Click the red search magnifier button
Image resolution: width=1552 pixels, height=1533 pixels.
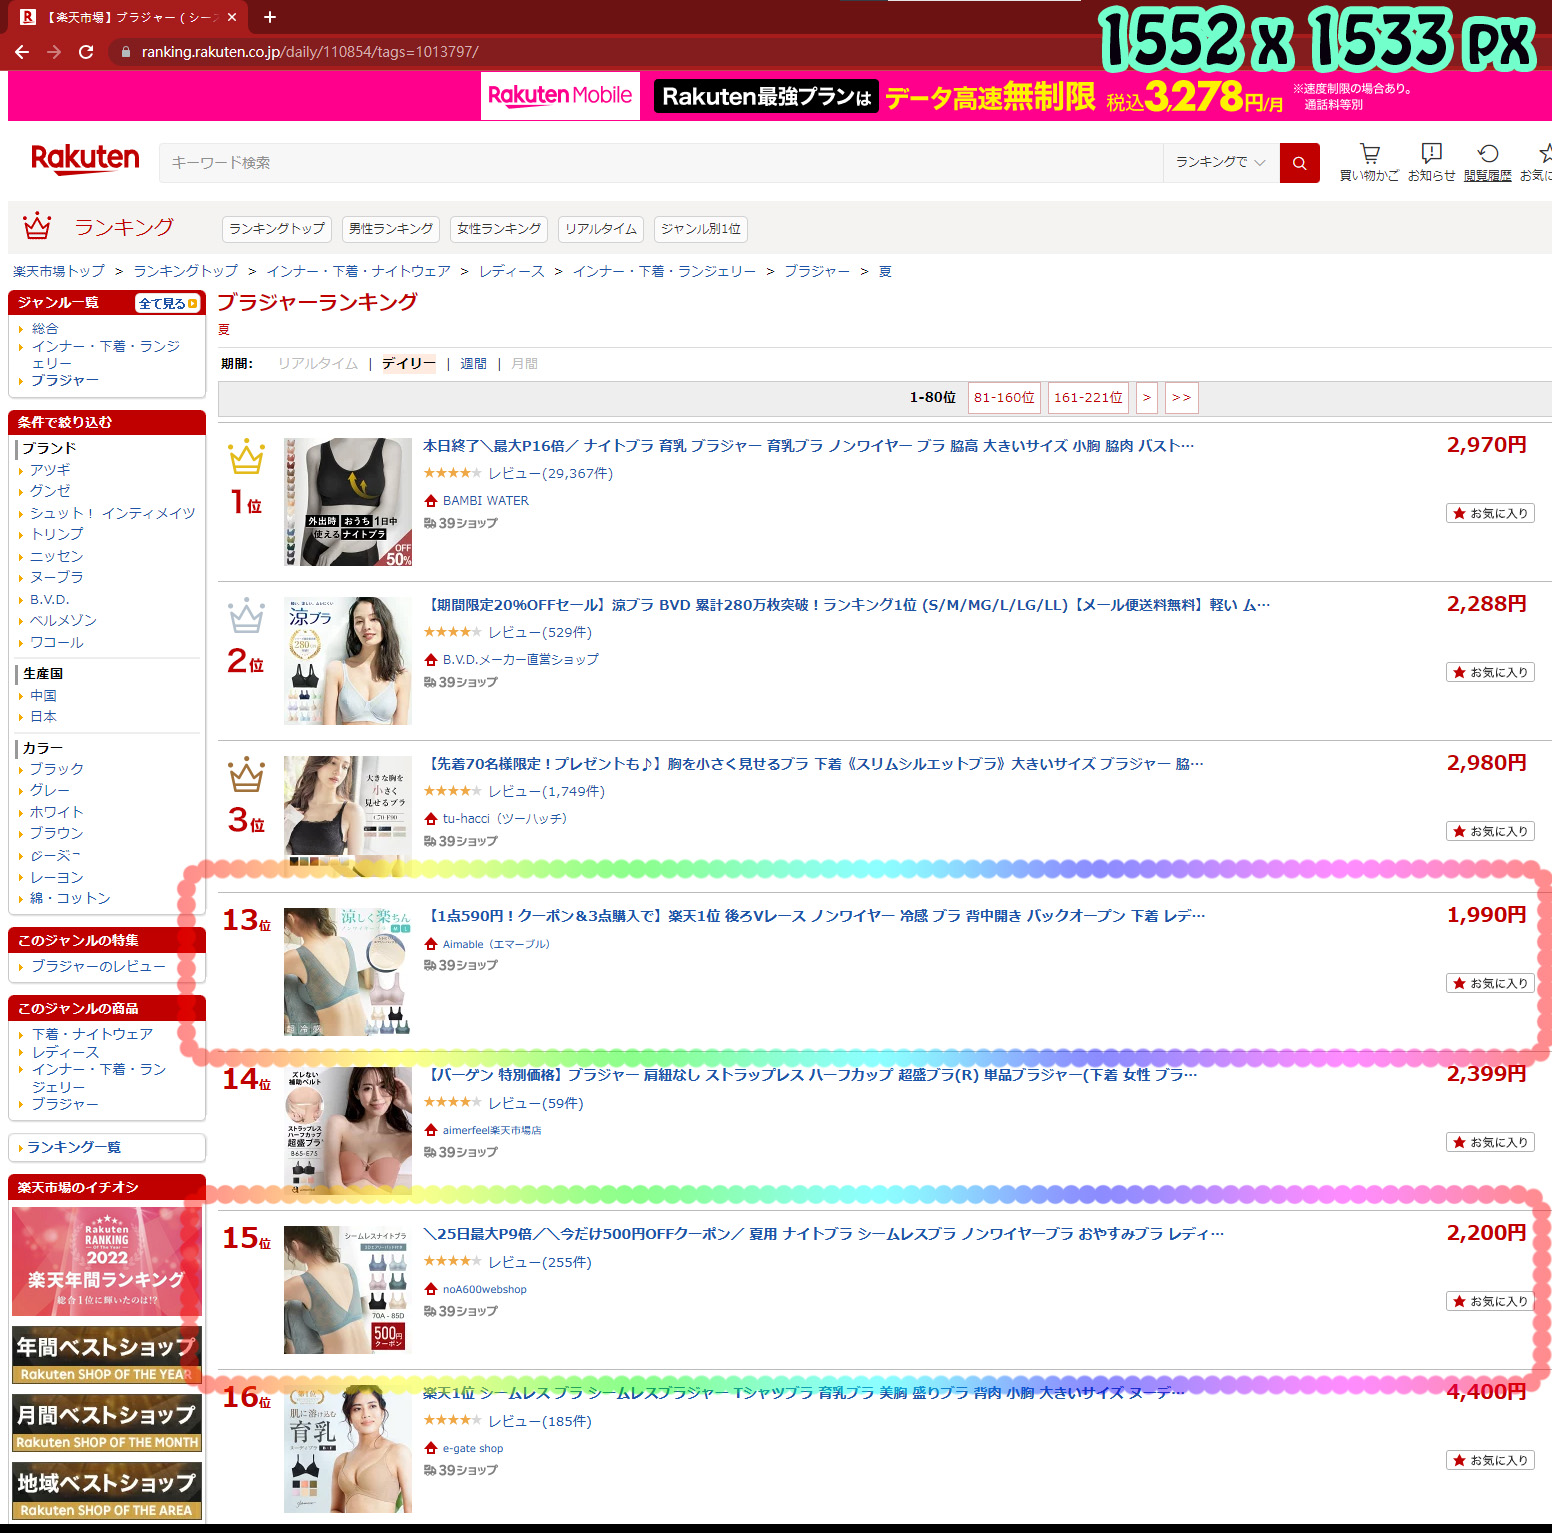1299,163
